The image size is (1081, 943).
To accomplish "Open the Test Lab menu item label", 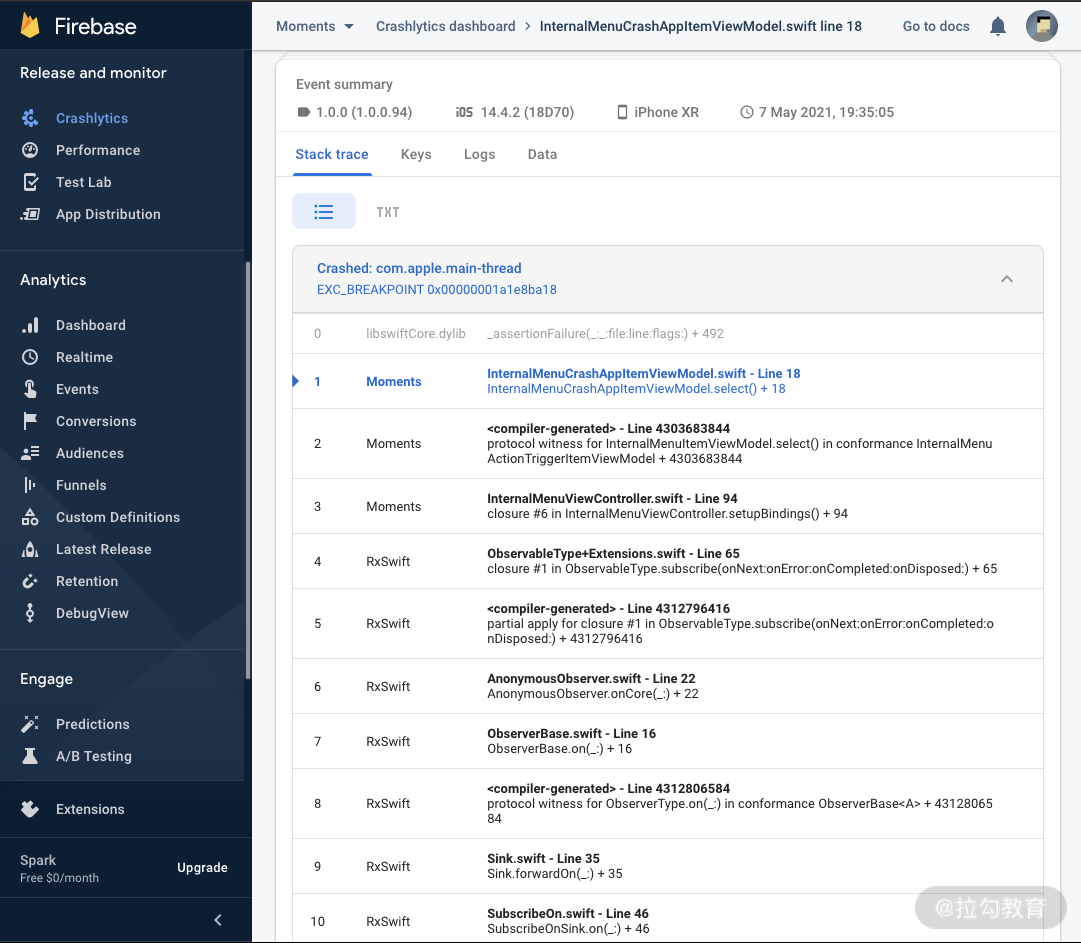I will click(83, 182).
